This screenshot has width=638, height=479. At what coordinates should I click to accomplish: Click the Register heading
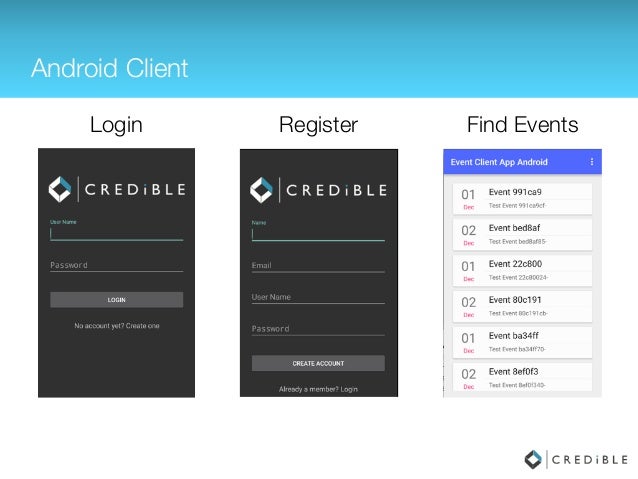point(318,125)
